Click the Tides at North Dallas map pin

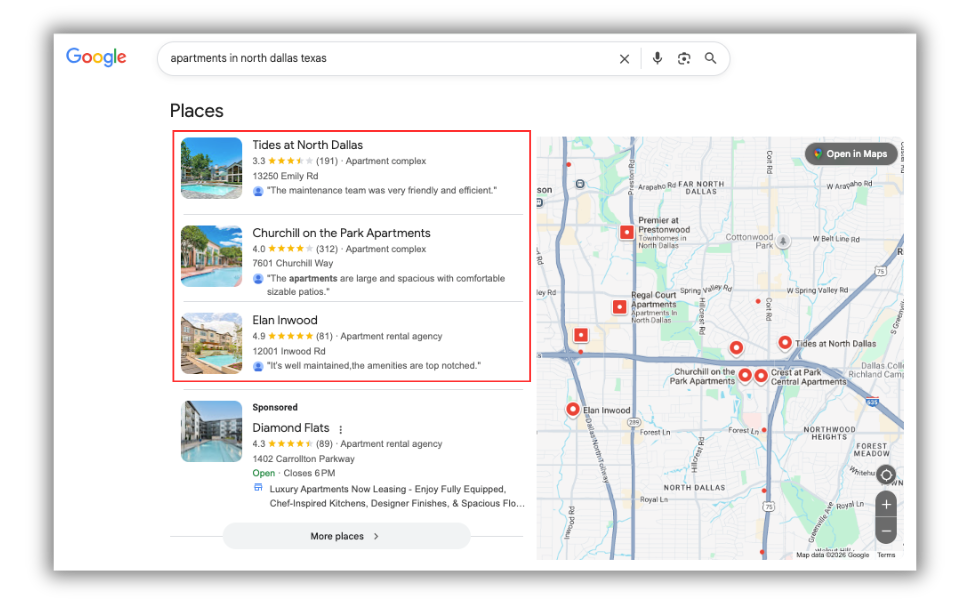point(785,343)
